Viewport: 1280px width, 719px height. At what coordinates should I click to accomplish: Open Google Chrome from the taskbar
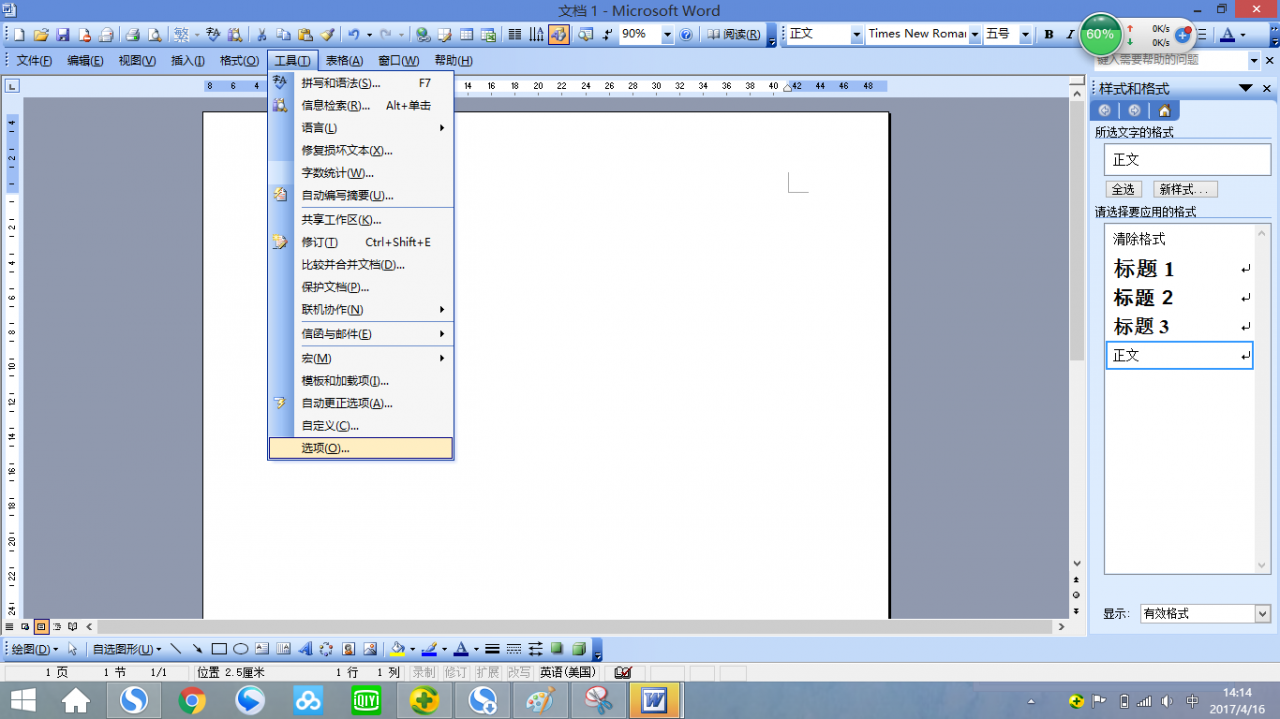(x=193, y=701)
